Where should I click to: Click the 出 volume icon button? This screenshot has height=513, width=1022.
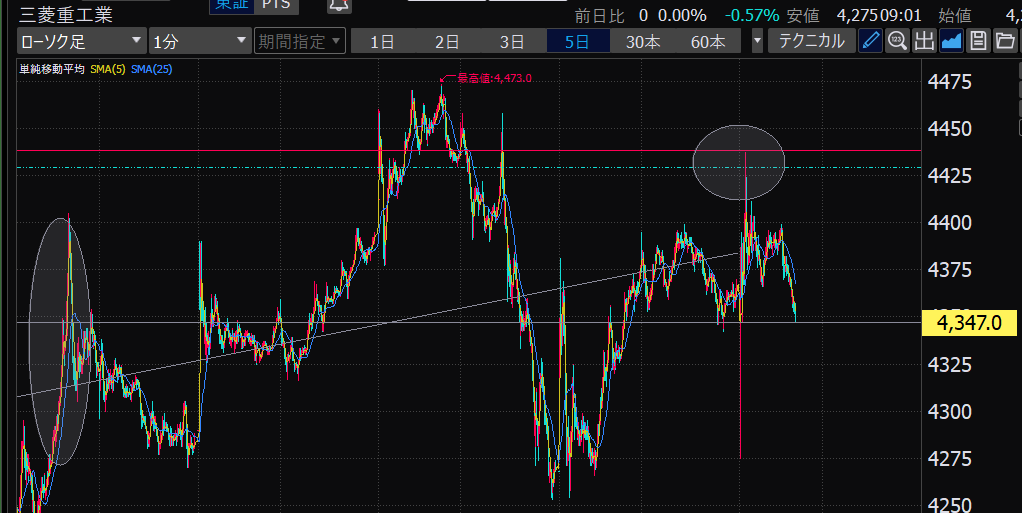coord(924,41)
